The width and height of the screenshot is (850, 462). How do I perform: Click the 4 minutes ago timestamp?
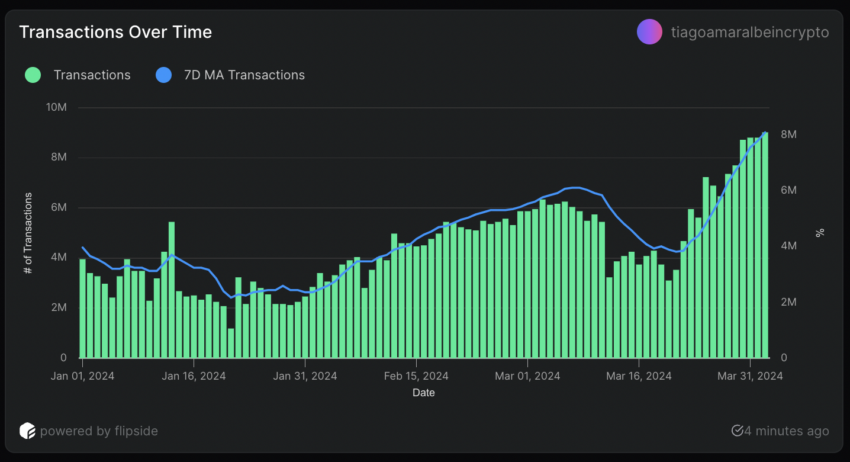[787, 431]
